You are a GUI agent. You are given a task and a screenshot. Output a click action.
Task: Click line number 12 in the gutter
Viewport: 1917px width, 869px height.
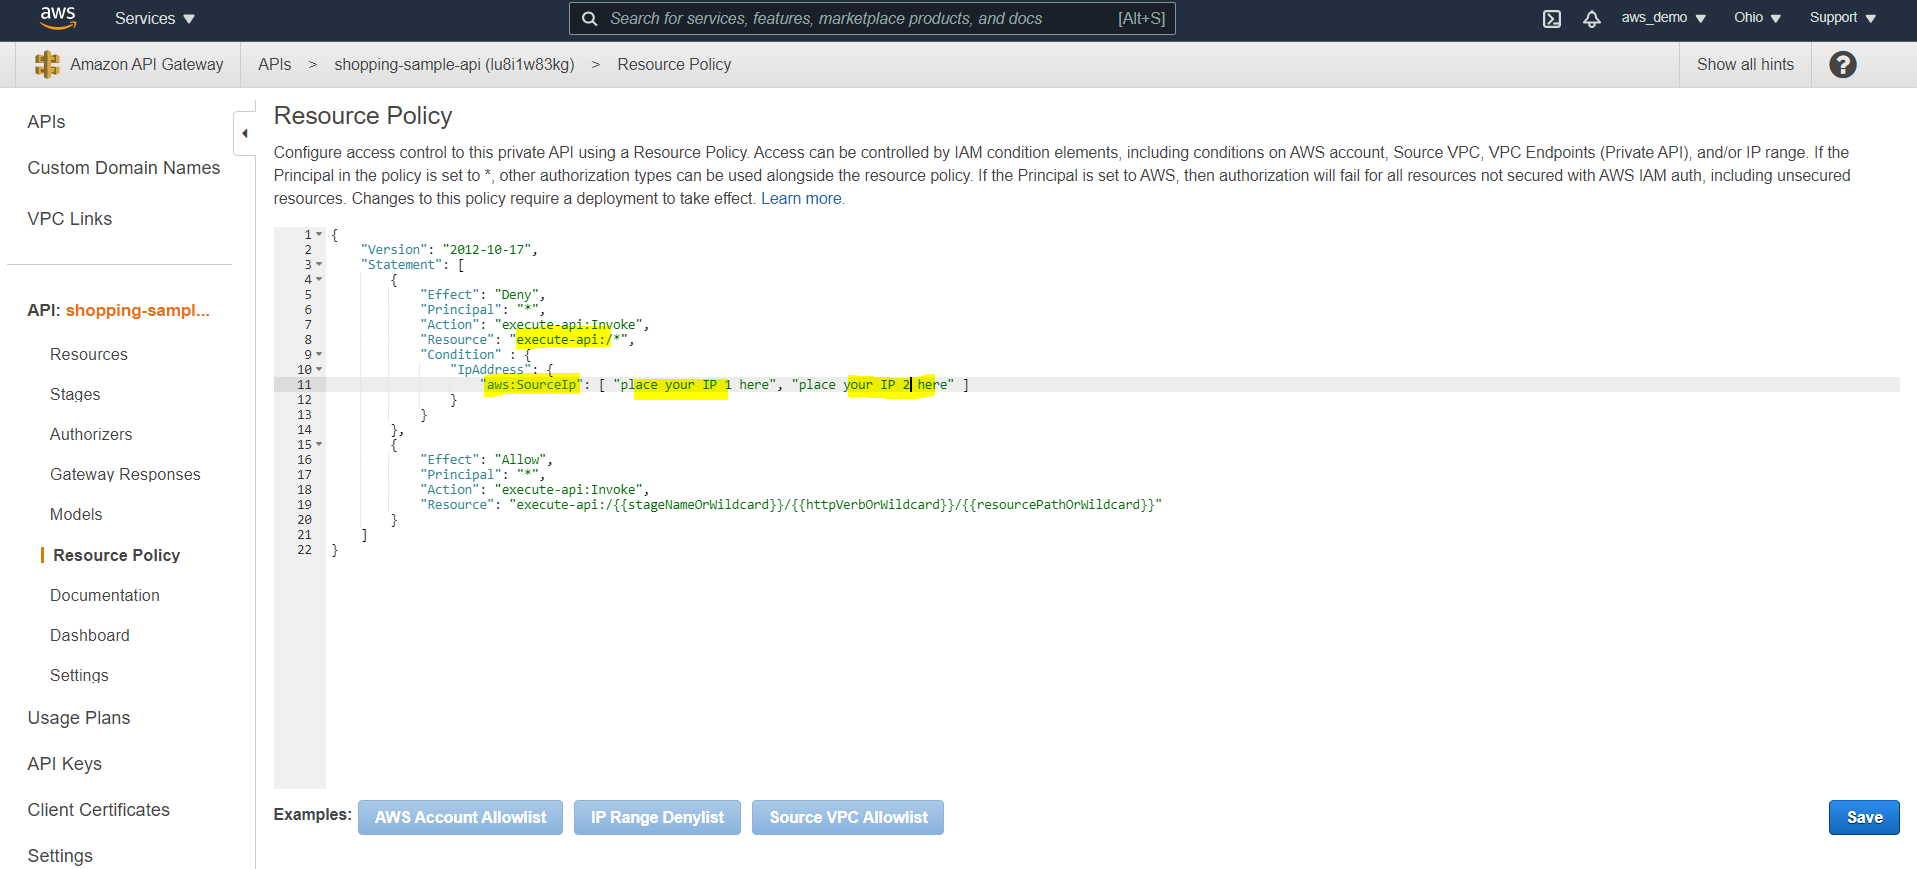pyautogui.click(x=304, y=400)
